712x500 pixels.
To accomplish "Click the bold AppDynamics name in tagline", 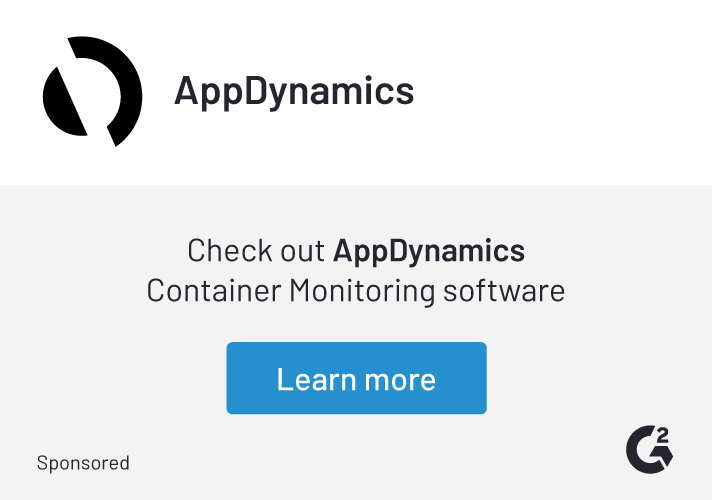I will point(429,250).
